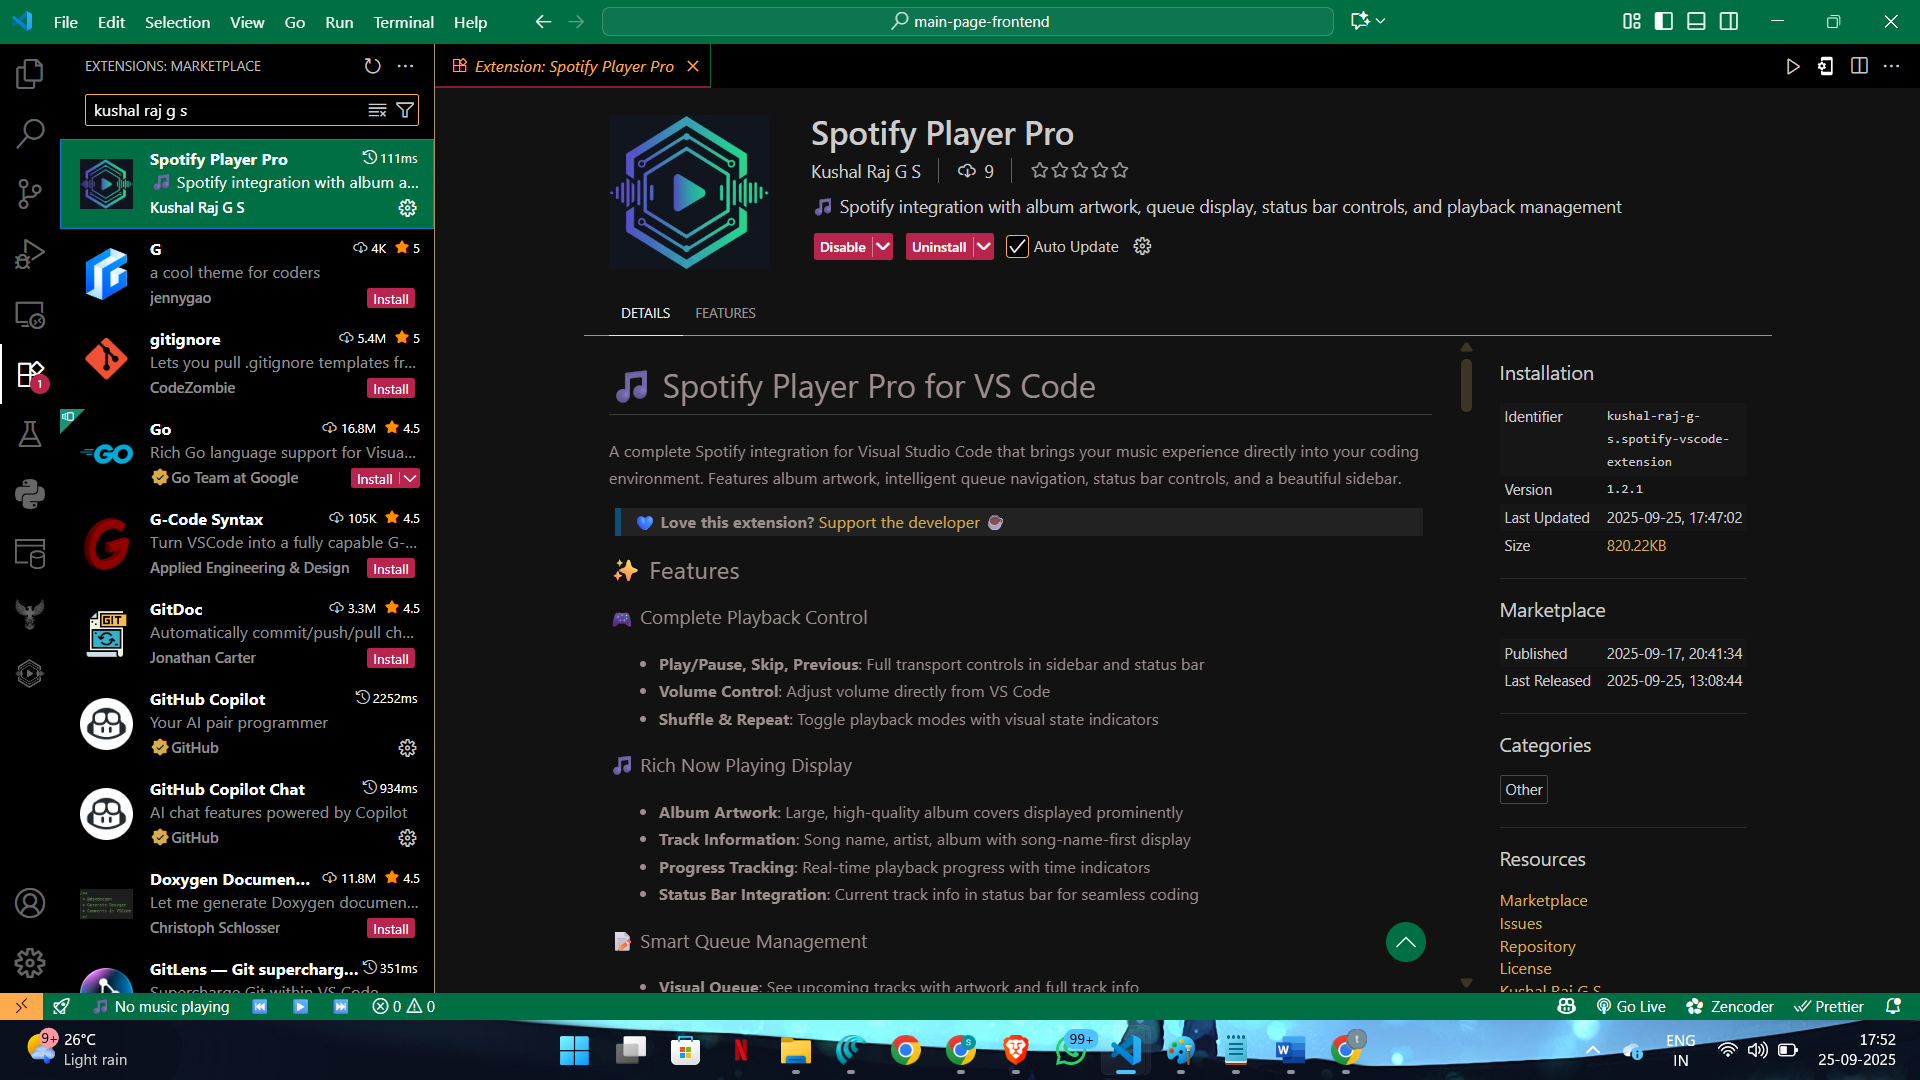This screenshot has height=1080, width=1920.
Task: Click extension settings gear beside Auto Update
Action: pyautogui.click(x=1142, y=246)
